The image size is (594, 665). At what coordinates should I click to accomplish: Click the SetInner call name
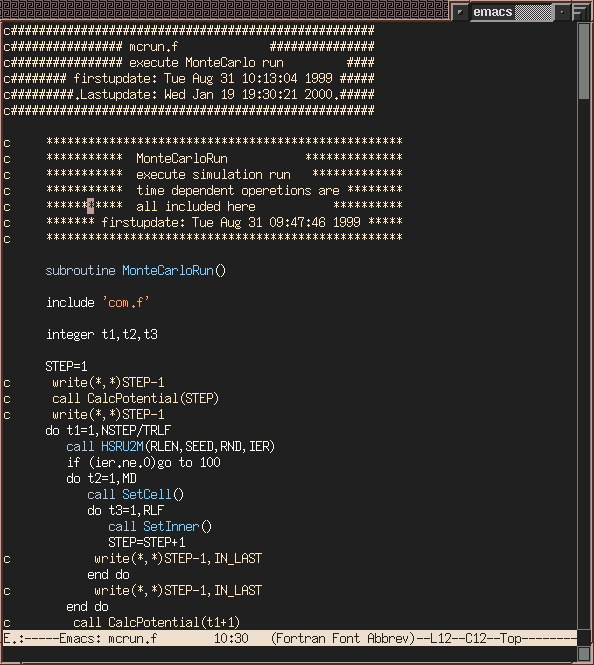coord(171,526)
